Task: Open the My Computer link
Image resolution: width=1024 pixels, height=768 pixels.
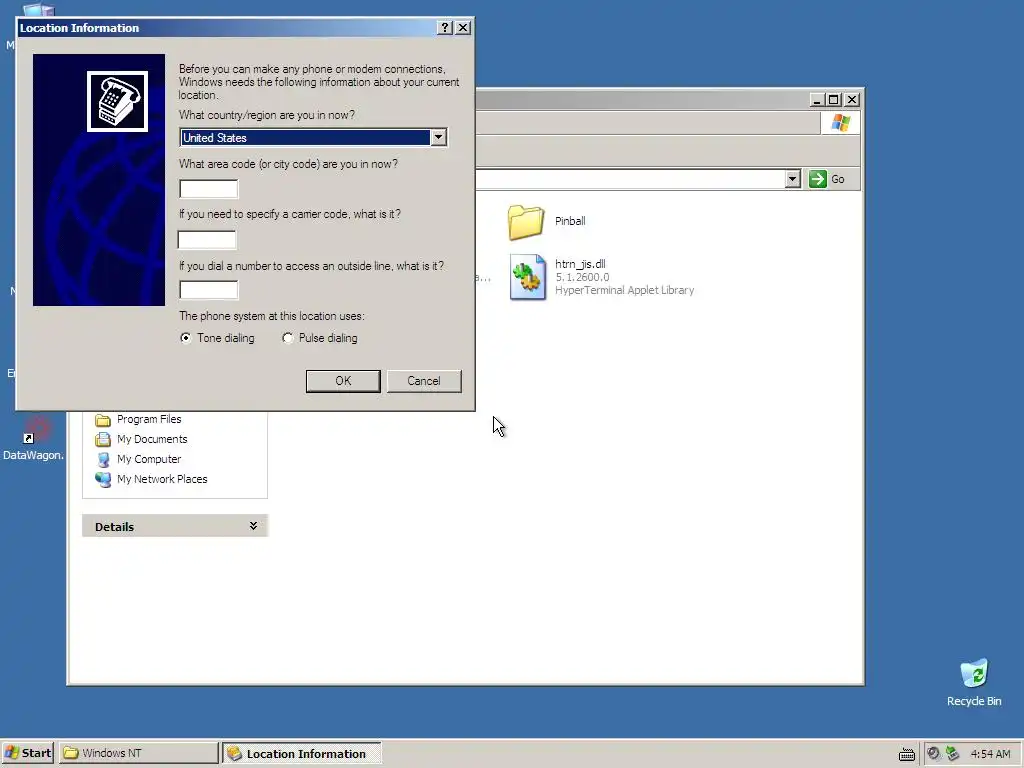Action: 149,459
